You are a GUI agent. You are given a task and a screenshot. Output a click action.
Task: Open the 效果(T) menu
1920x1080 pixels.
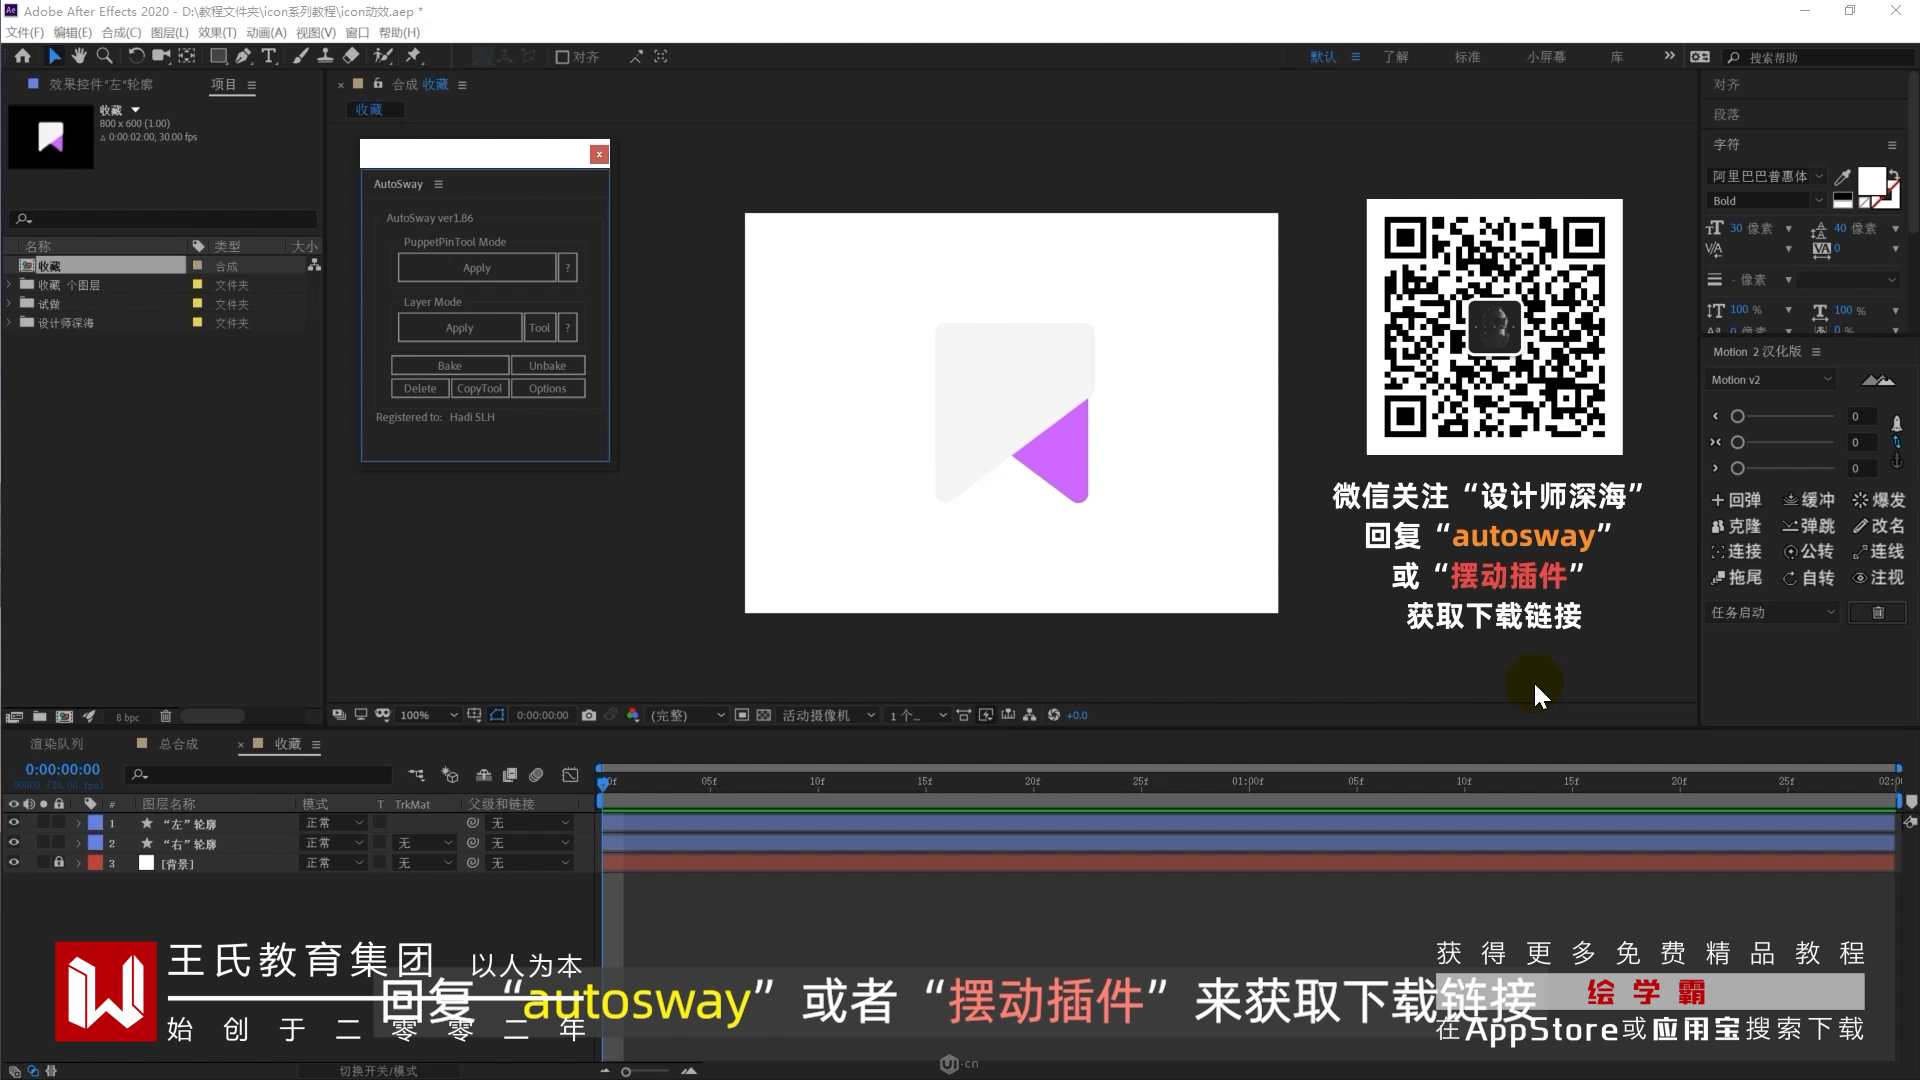click(216, 32)
